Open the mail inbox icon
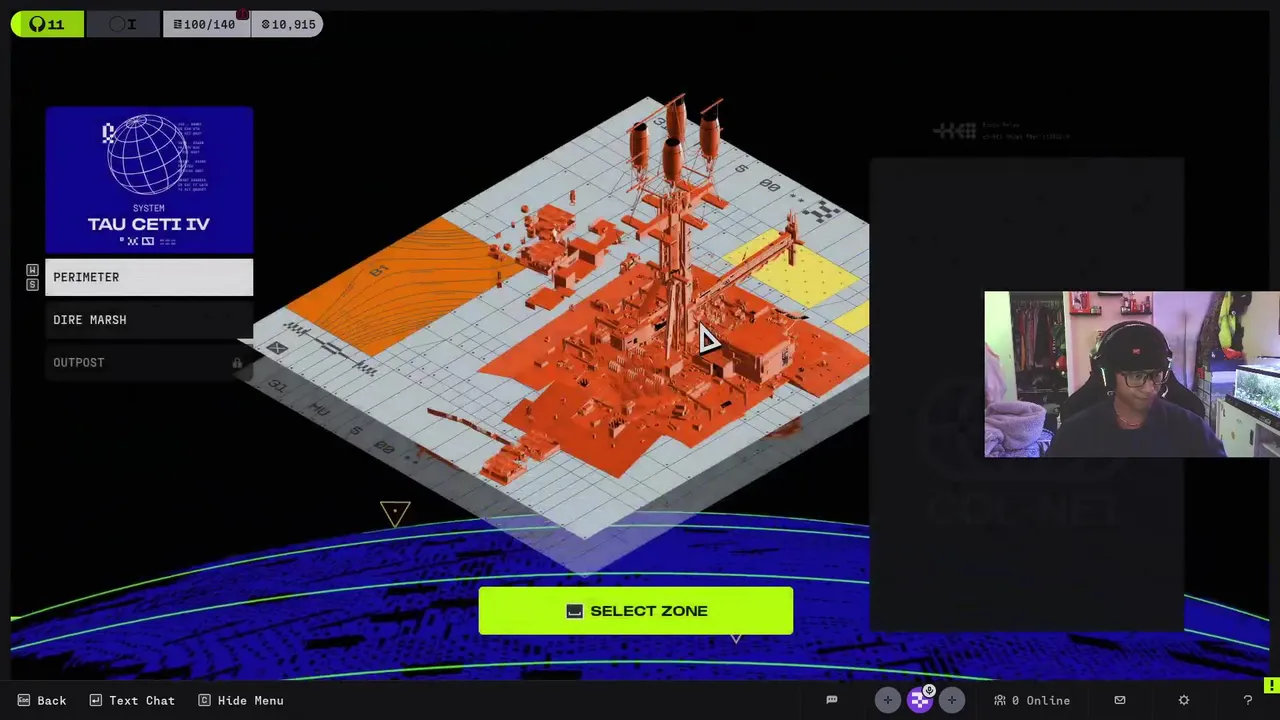The image size is (1280, 720). click(1120, 700)
